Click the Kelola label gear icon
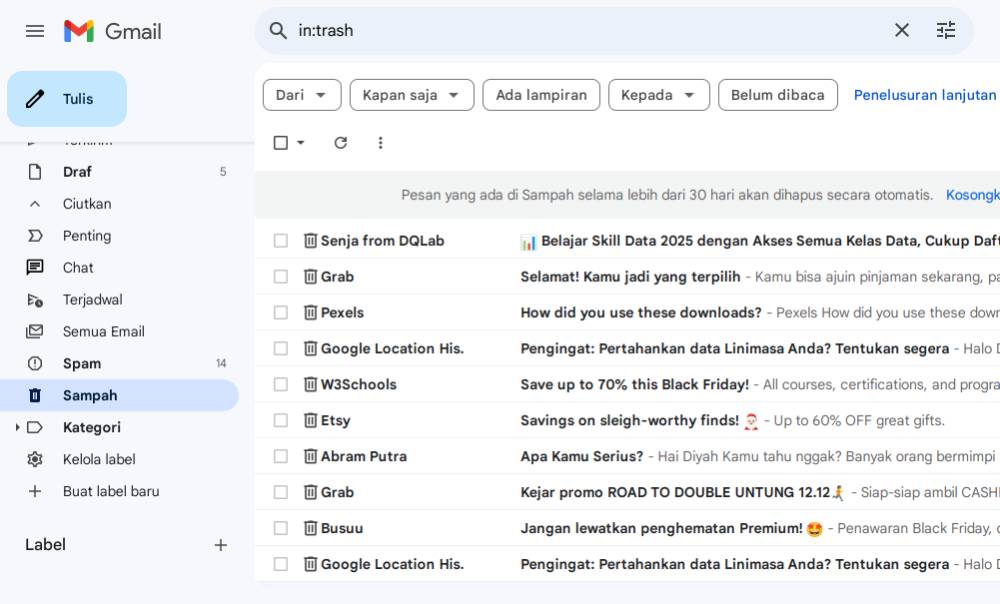 (x=35, y=459)
